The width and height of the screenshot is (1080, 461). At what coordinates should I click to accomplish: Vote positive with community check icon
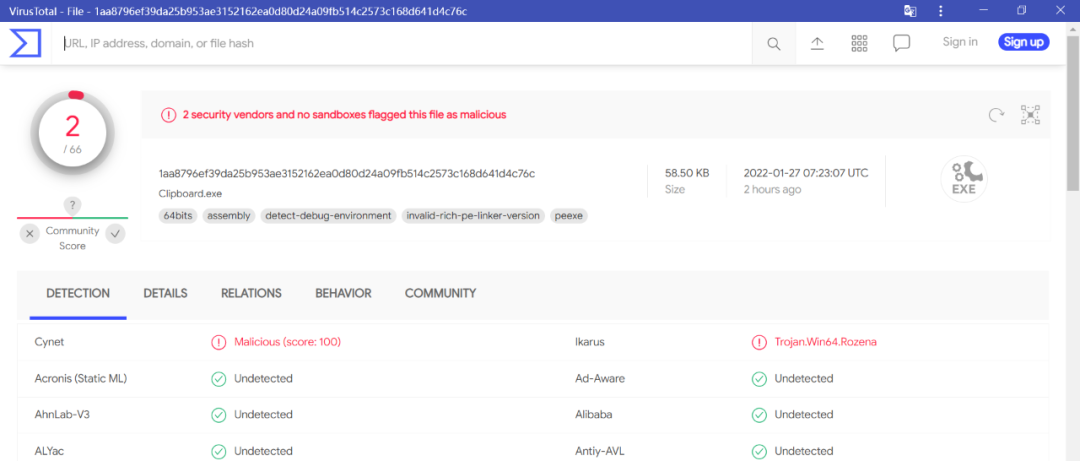[115, 234]
